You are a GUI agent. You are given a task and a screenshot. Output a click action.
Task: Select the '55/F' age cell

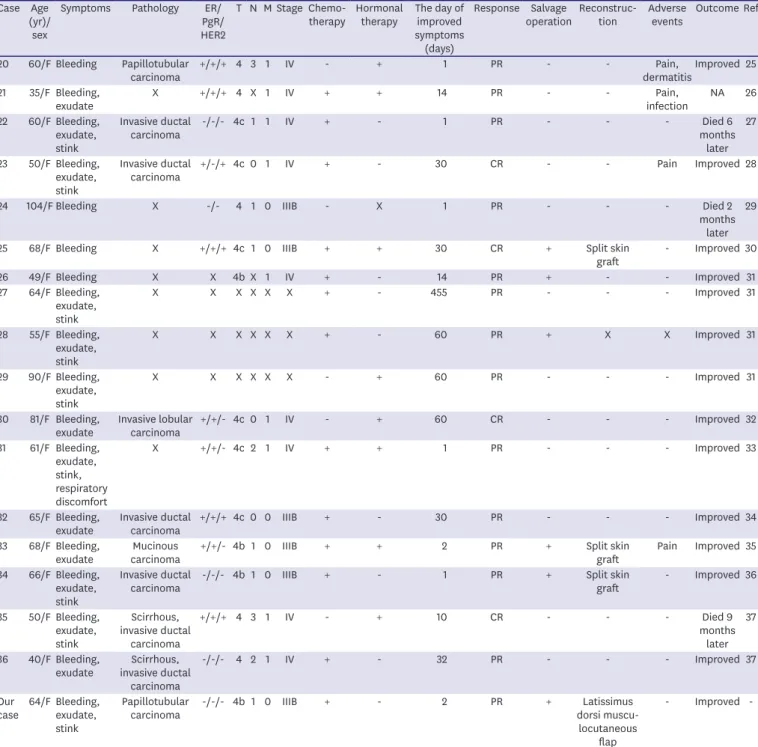[40, 335]
